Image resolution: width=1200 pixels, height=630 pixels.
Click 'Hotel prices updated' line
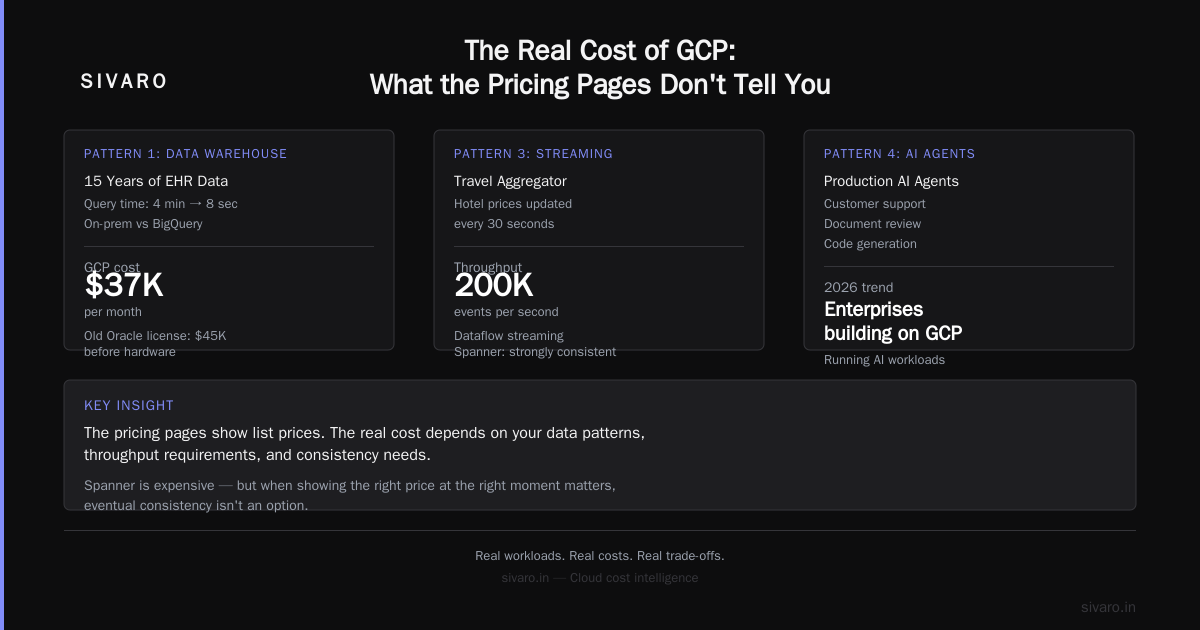pyautogui.click(x=513, y=204)
